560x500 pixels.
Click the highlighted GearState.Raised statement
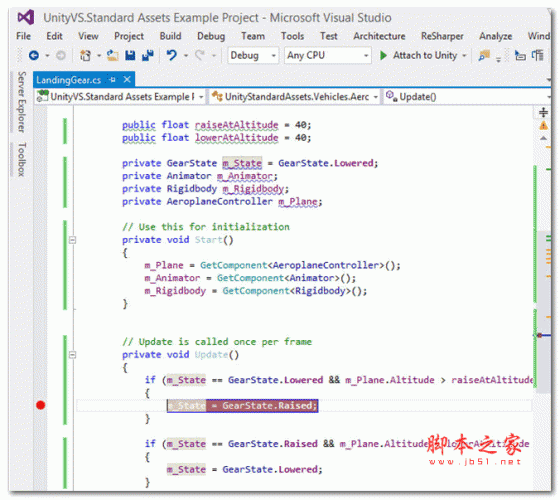[x=242, y=406]
